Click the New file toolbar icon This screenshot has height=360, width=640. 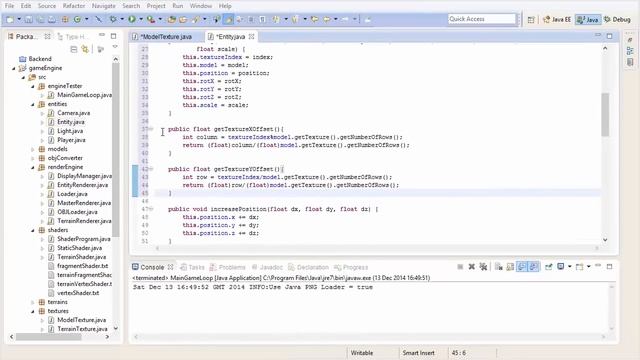point(10,19)
